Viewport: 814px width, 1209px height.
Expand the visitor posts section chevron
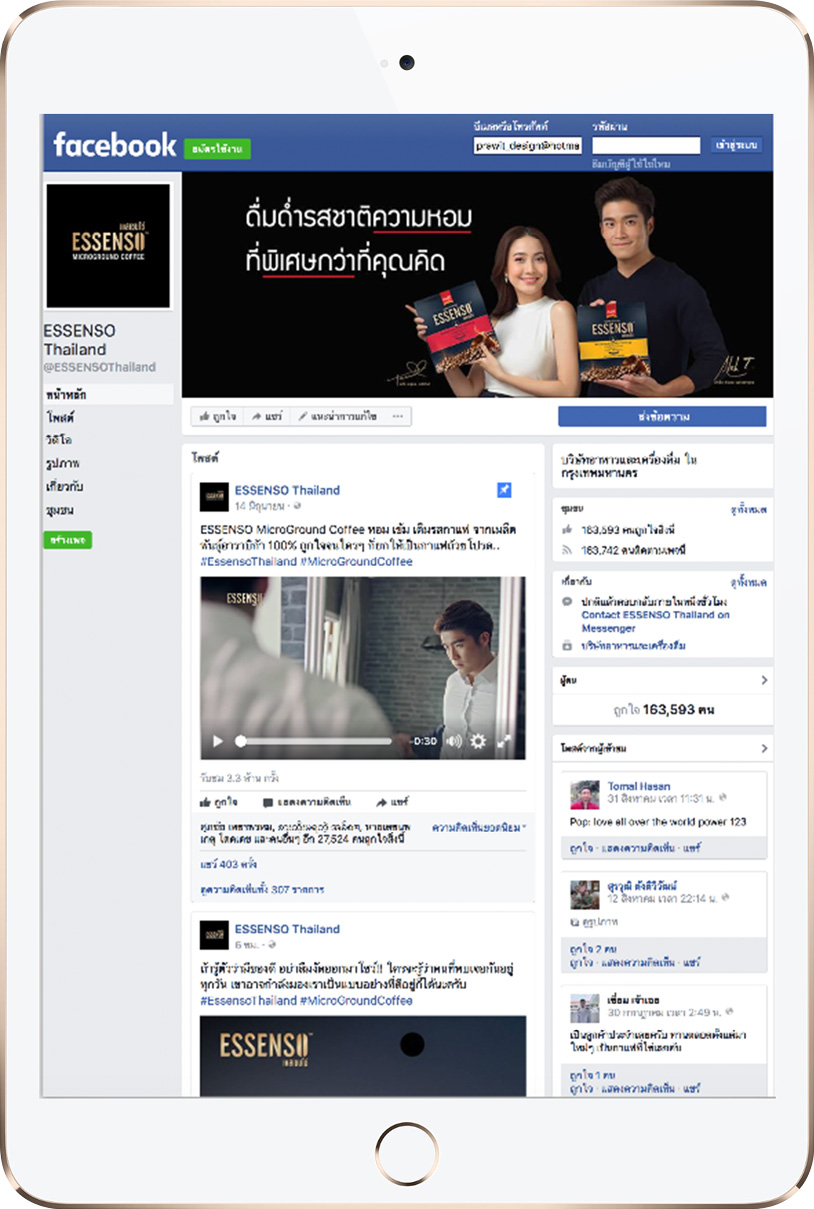[x=764, y=748]
